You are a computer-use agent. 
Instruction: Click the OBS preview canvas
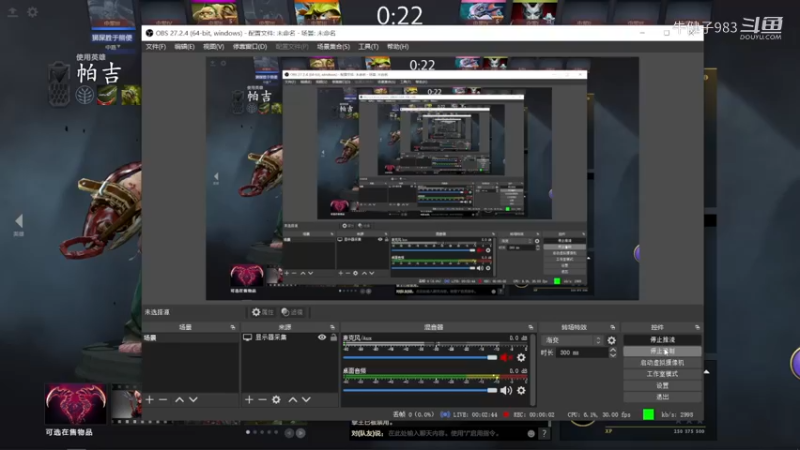(422, 178)
